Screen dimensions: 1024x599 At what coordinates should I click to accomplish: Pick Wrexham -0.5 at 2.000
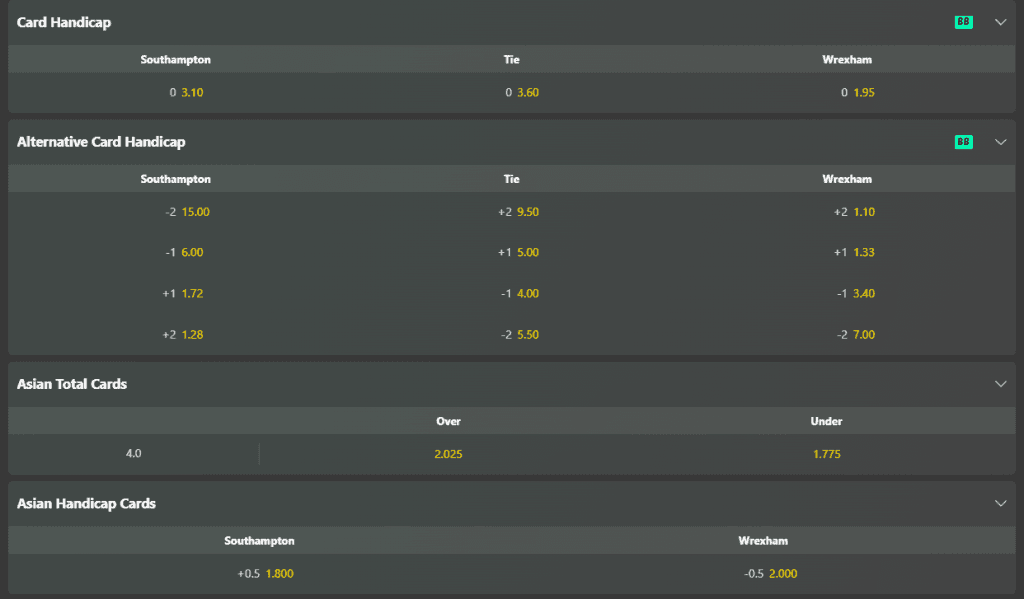pos(763,574)
